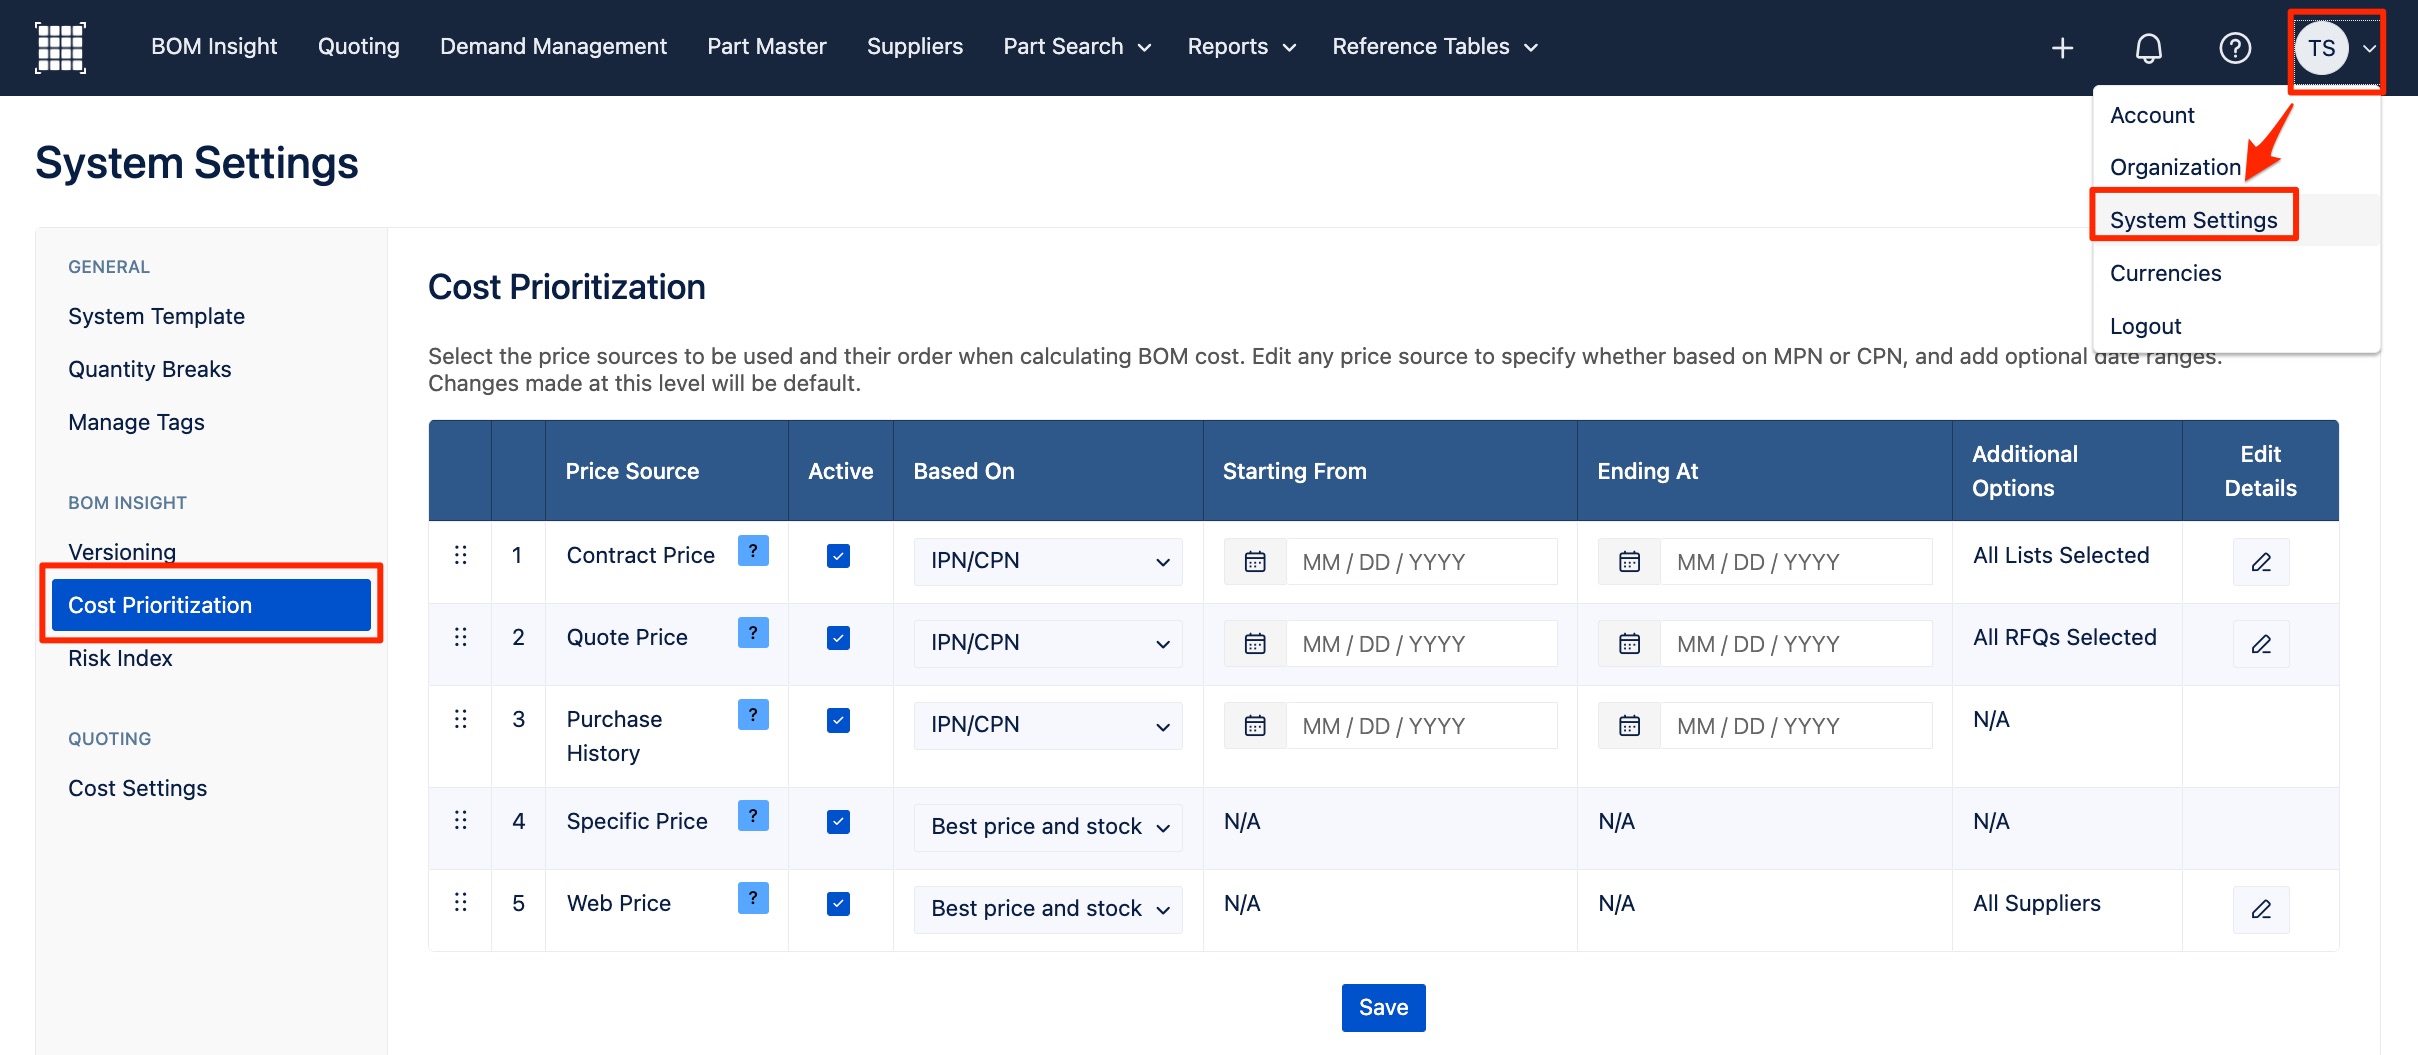The width and height of the screenshot is (2418, 1055).
Task: Click drag handle for Purchase History row
Action: point(460,719)
